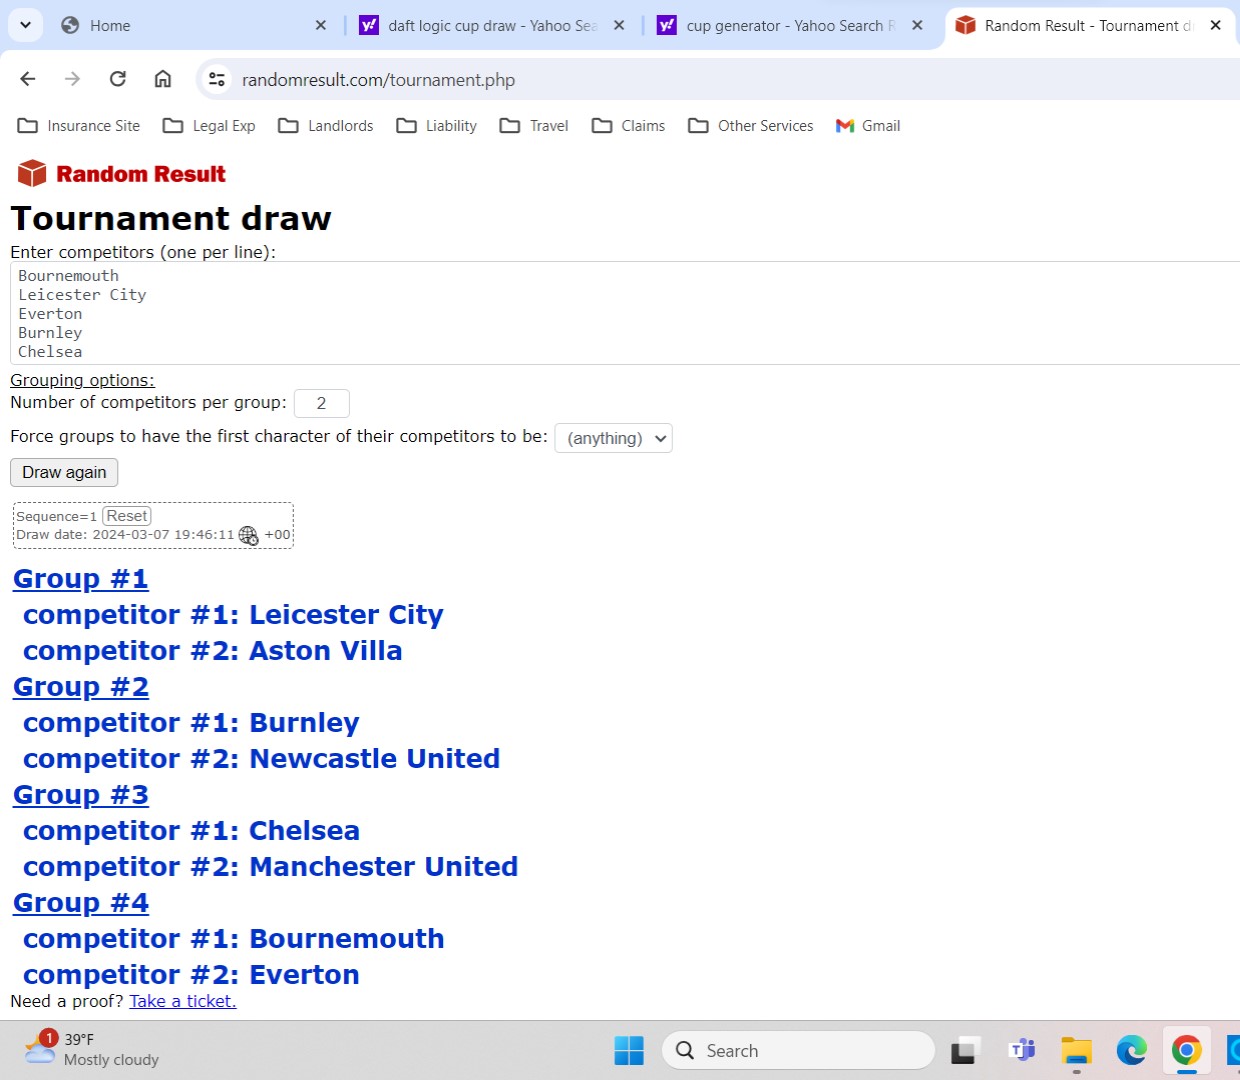Open File Explorer from the taskbar

pyautogui.click(x=1076, y=1051)
